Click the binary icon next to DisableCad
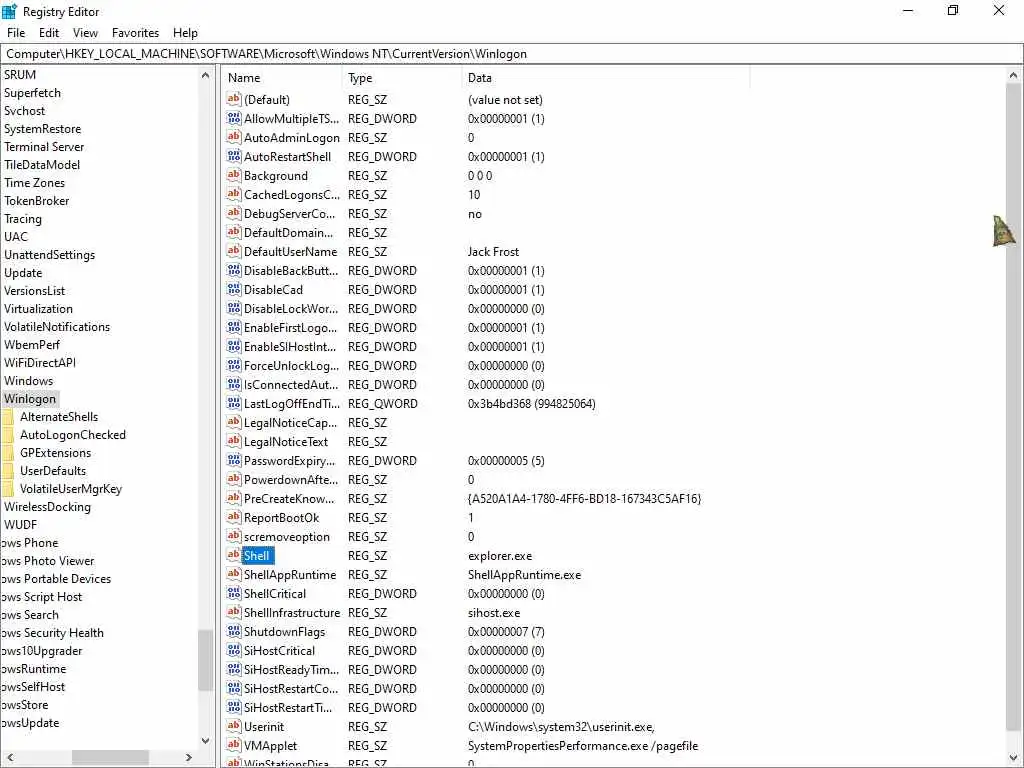Image resolution: width=1024 pixels, height=768 pixels. [233, 289]
